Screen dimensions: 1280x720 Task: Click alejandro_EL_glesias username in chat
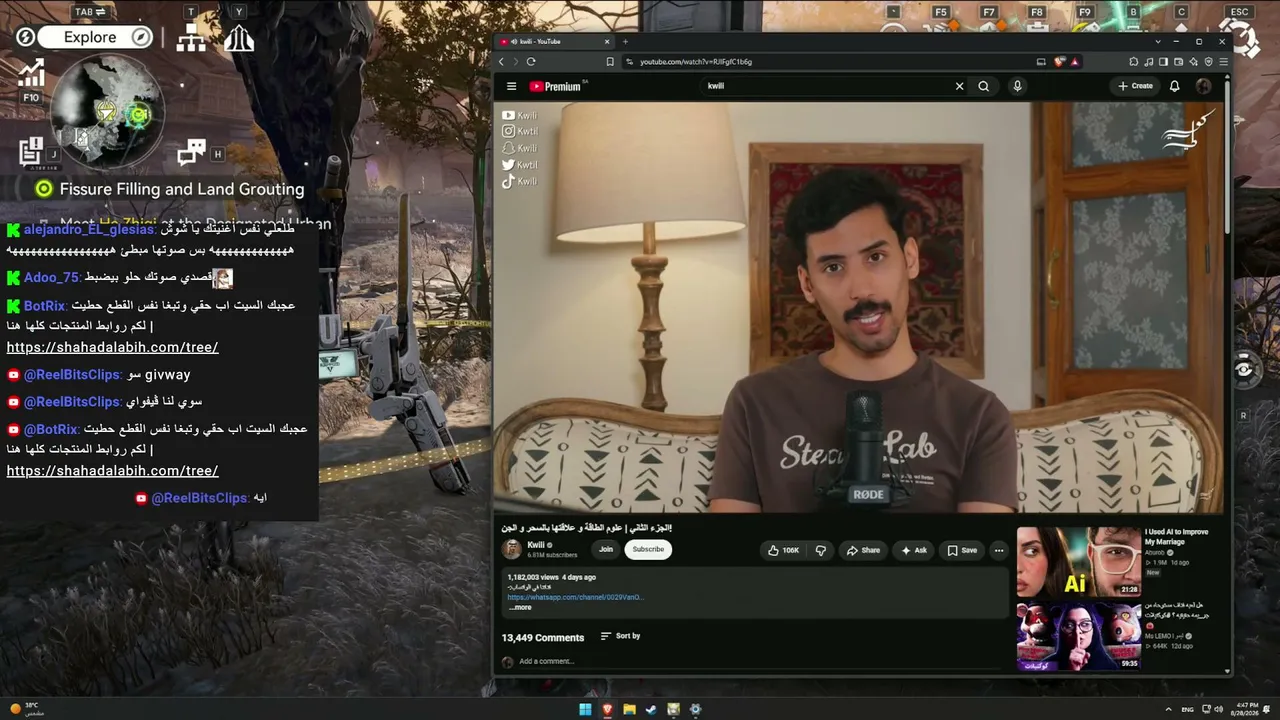pyautogui.click(x=89, y=229)
